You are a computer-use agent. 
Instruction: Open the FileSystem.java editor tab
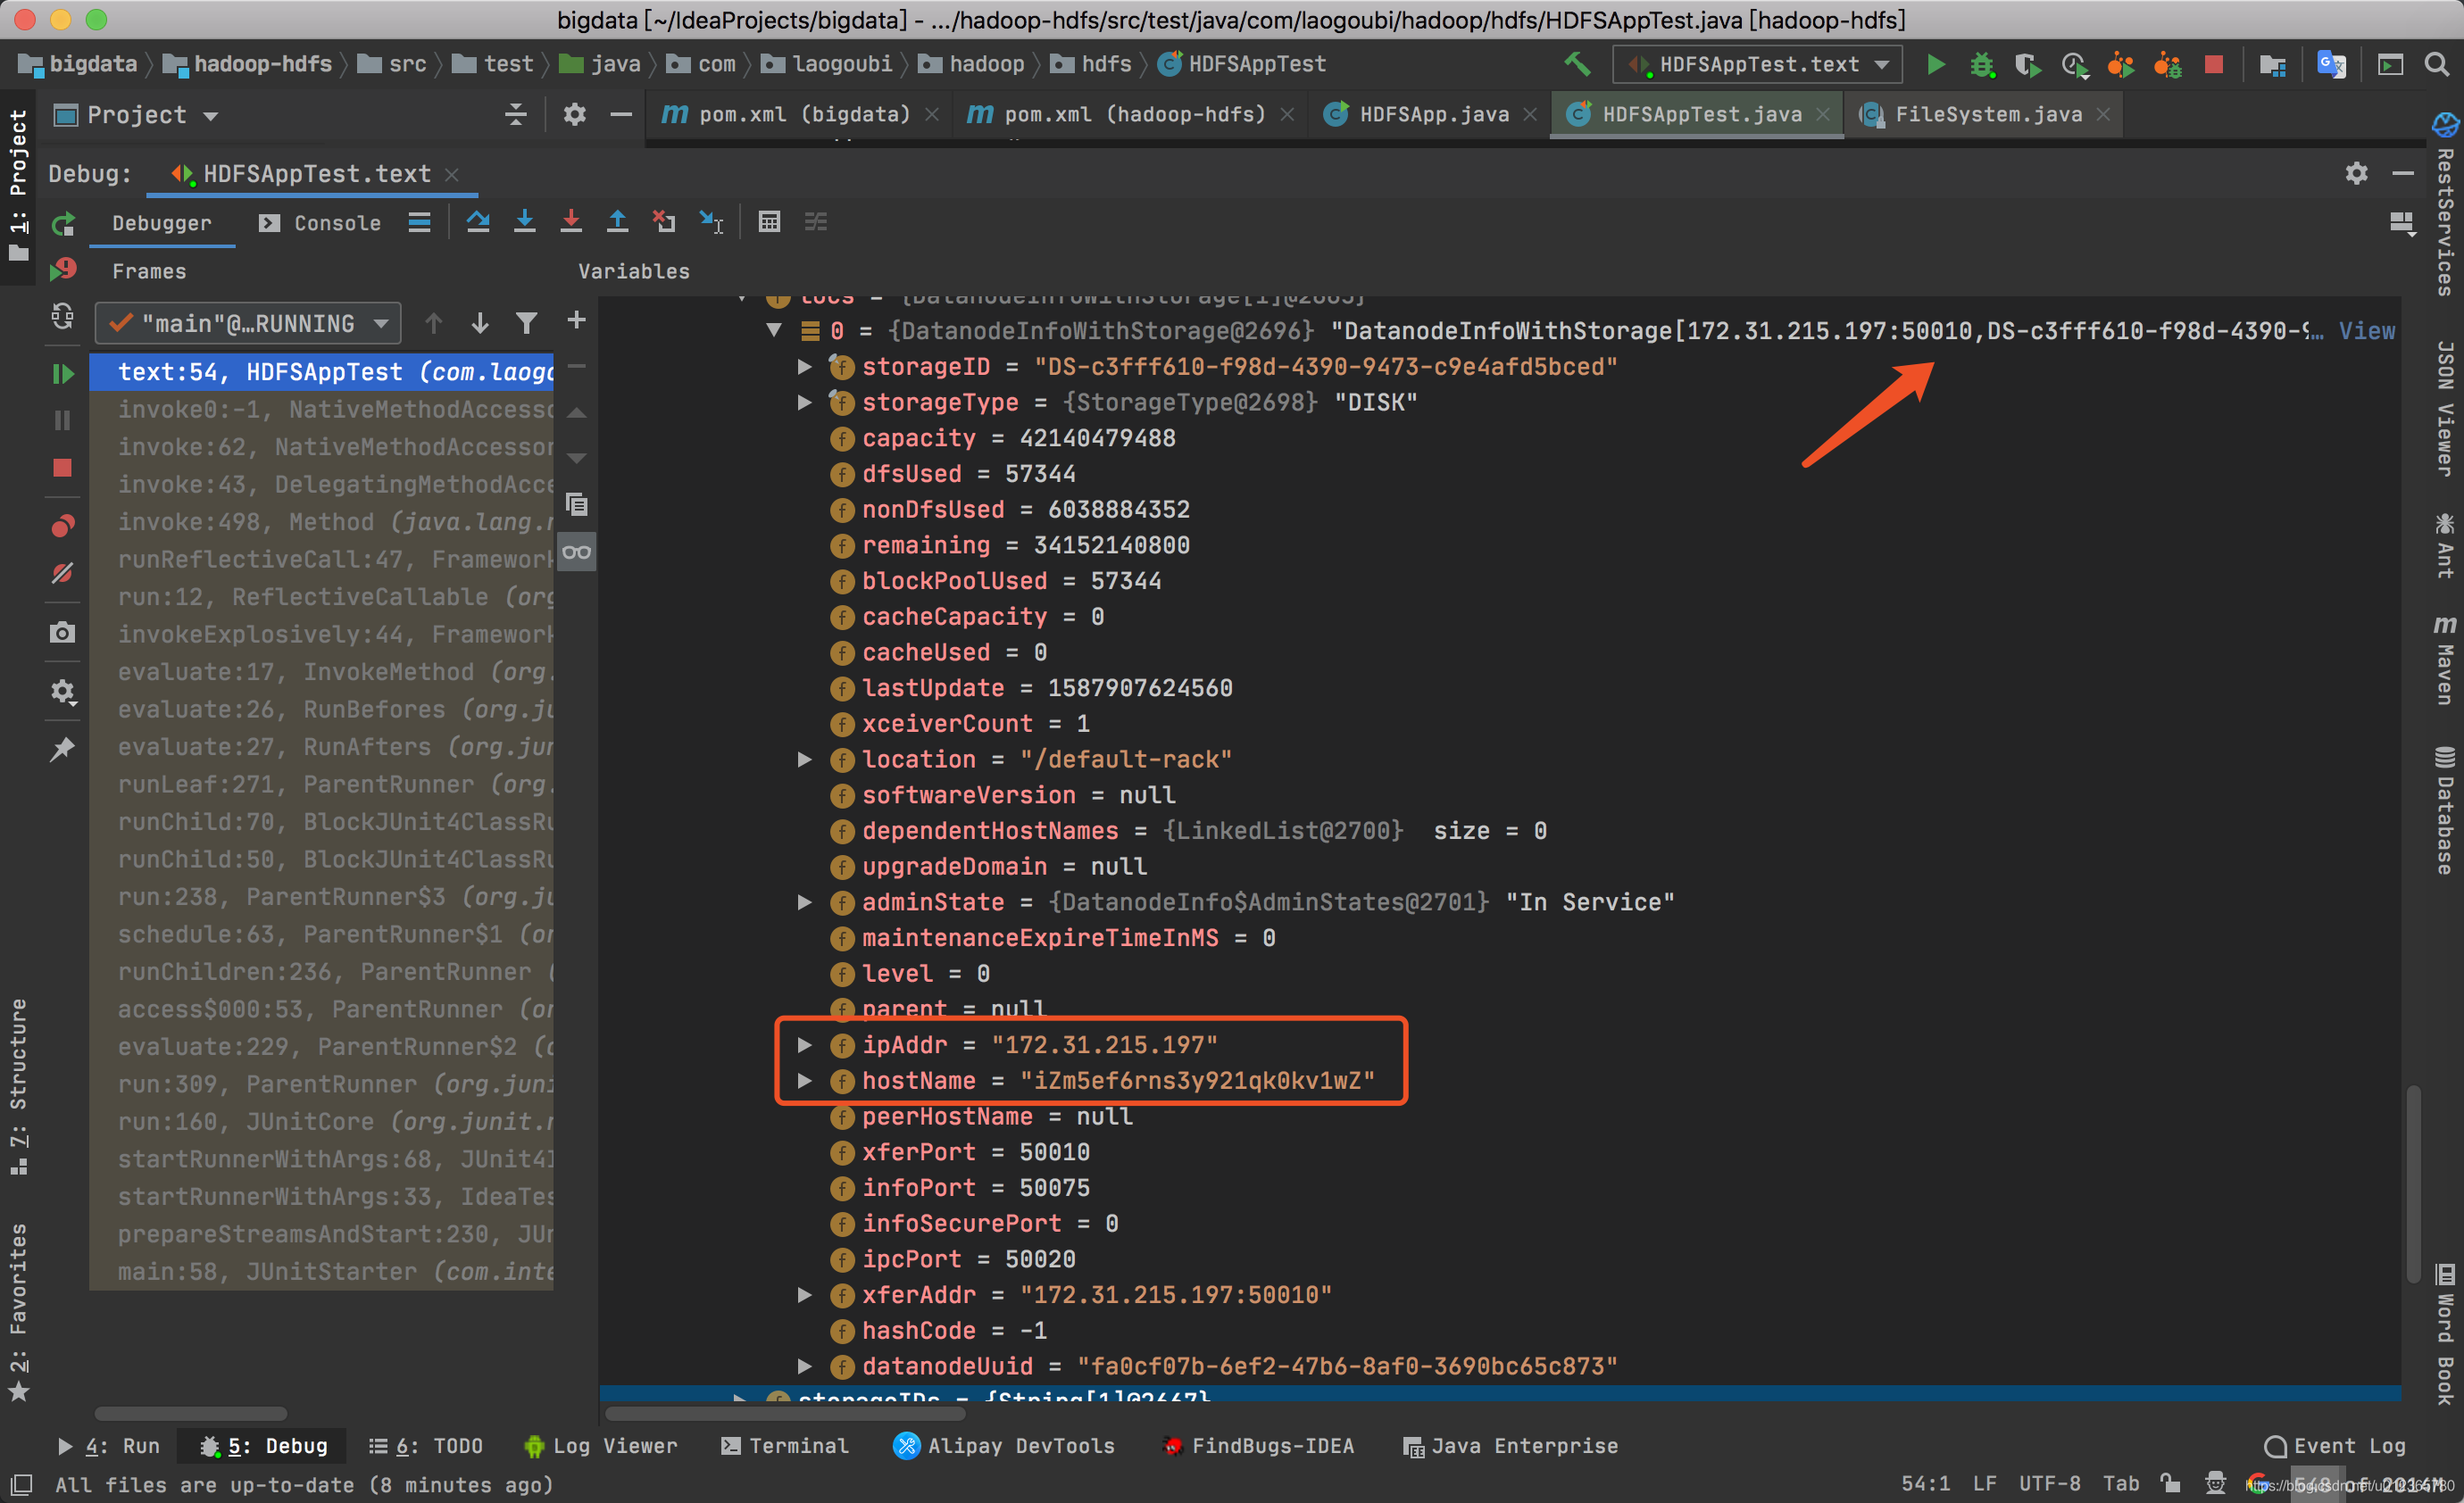(1984, 114)
